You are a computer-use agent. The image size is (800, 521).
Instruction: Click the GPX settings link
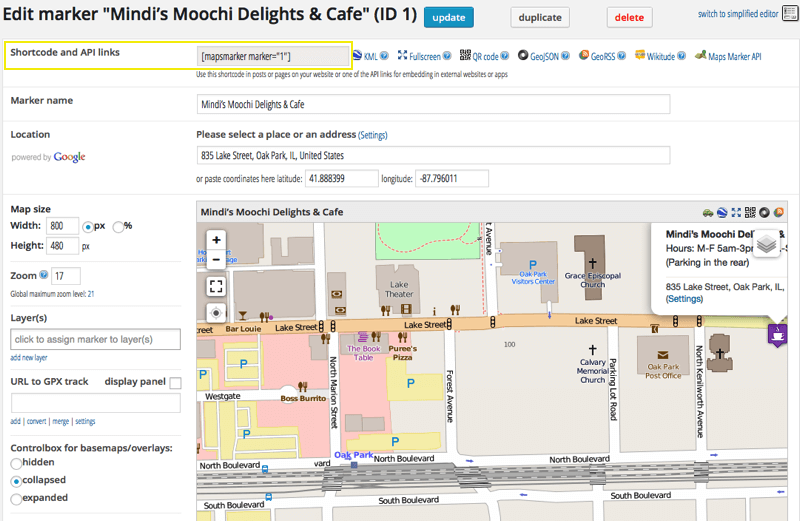pyautogui.click(x=85, y=421)
